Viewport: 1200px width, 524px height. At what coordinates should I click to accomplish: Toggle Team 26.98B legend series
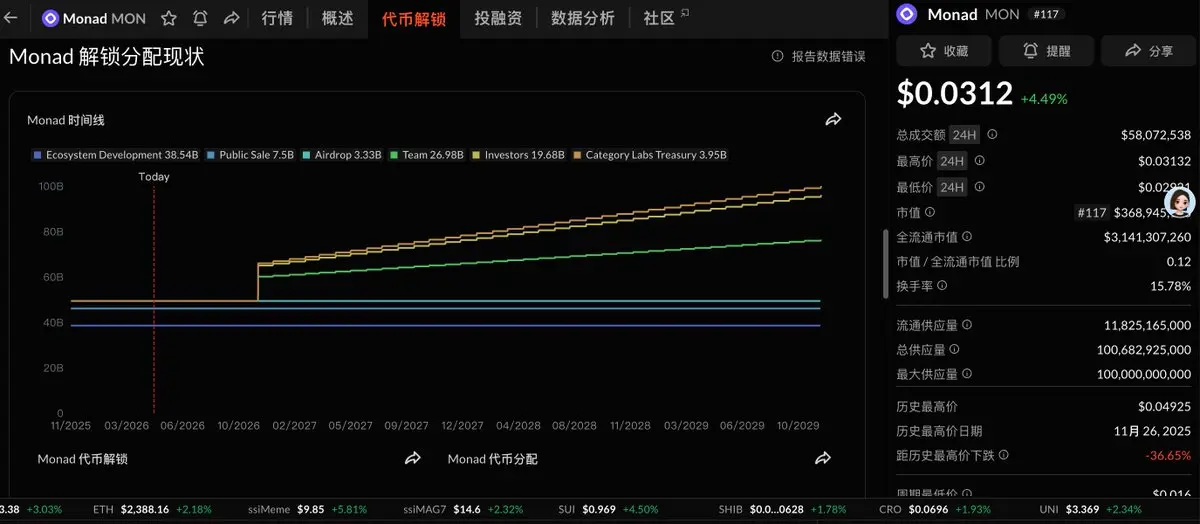(x=427, y=155)
